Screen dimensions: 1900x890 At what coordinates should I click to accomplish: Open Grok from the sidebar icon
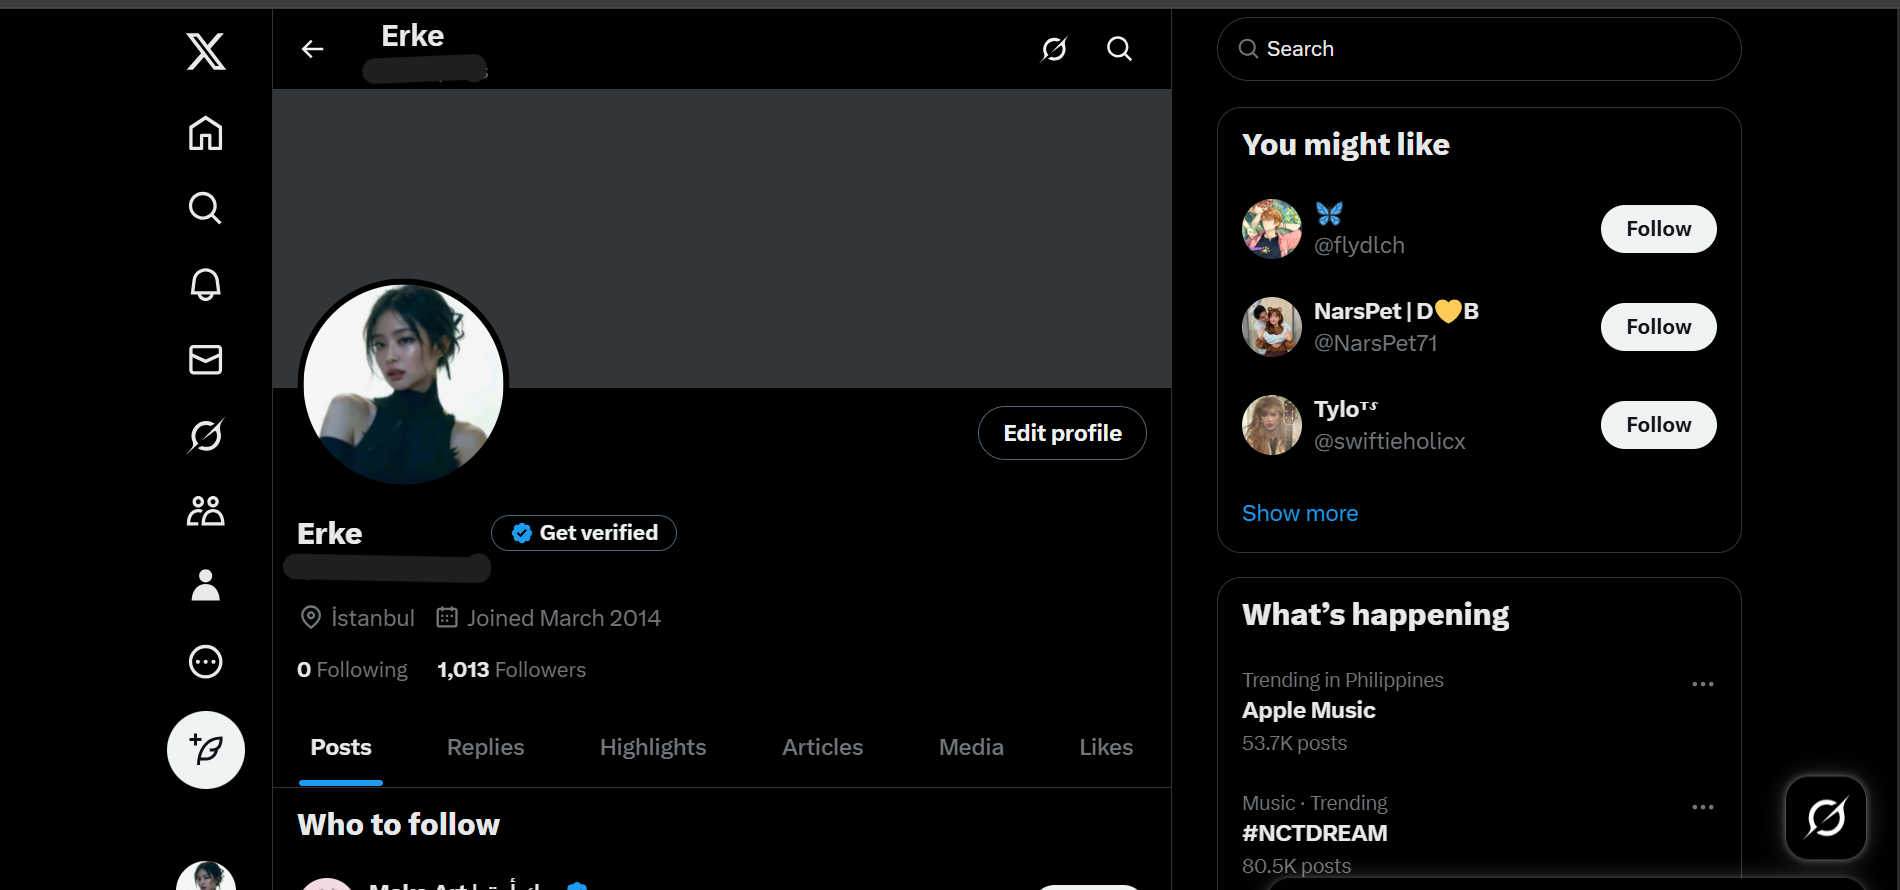[x=205, y=435]
